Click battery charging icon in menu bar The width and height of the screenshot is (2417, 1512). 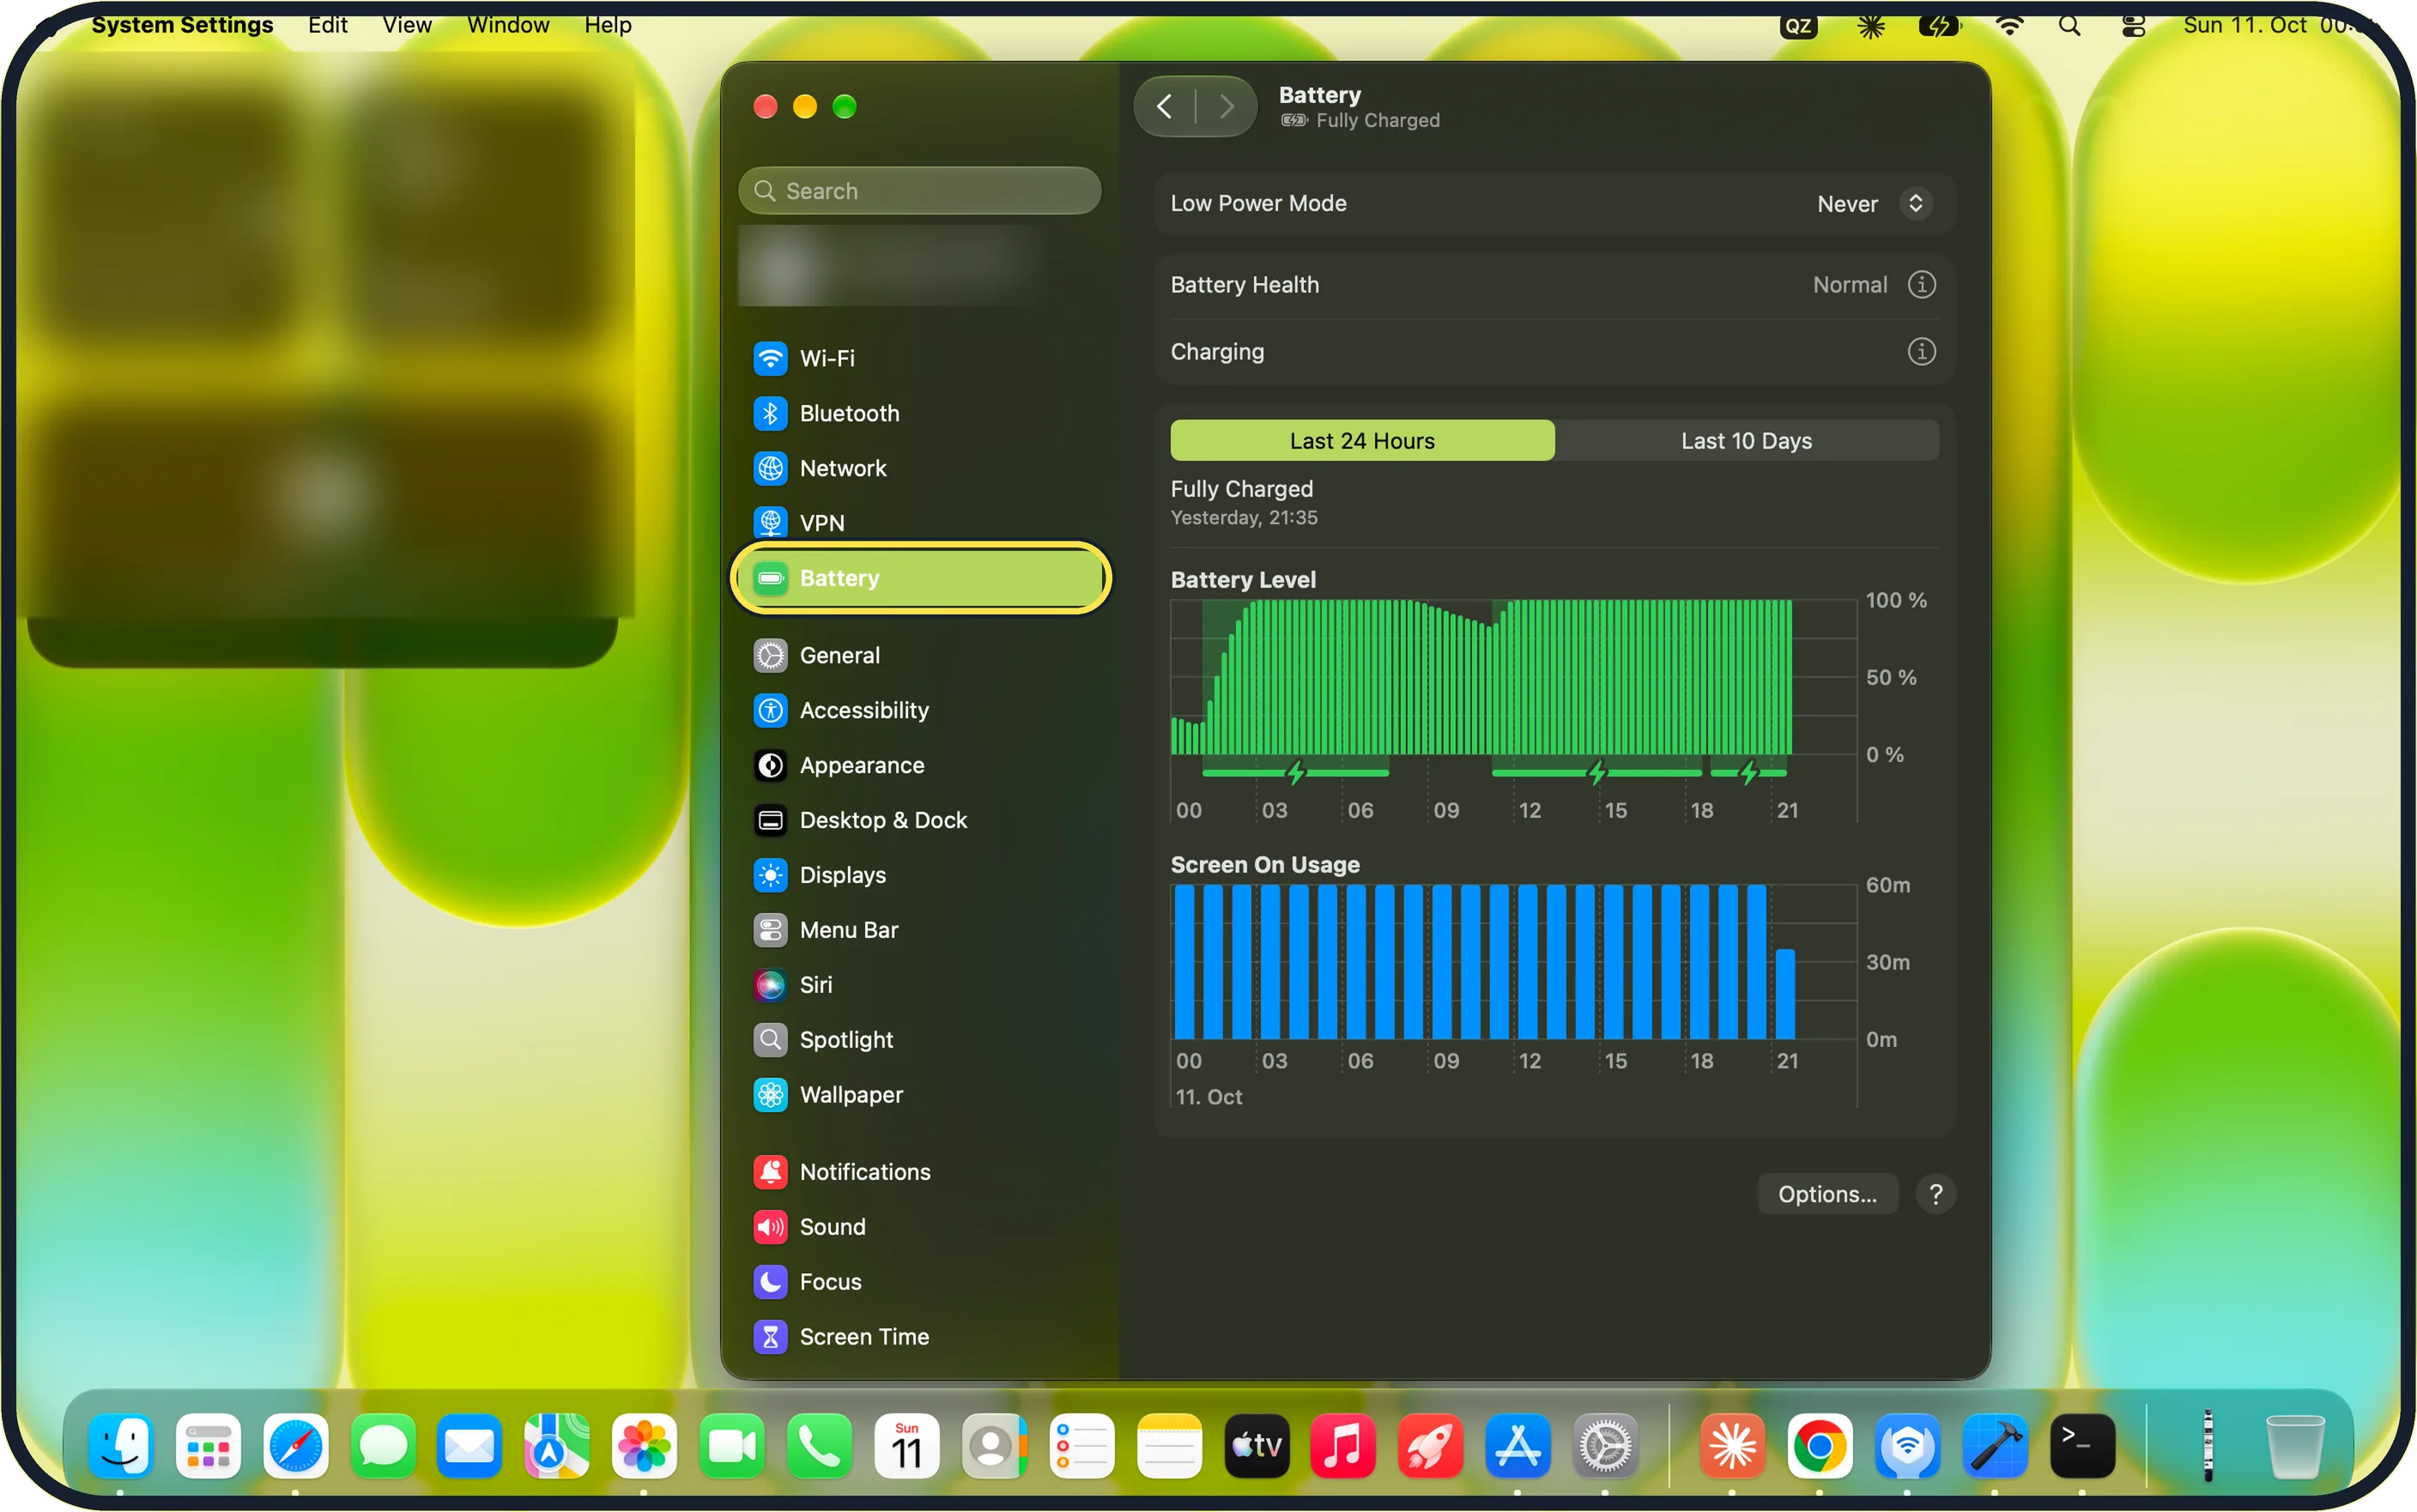[1939, 26]
